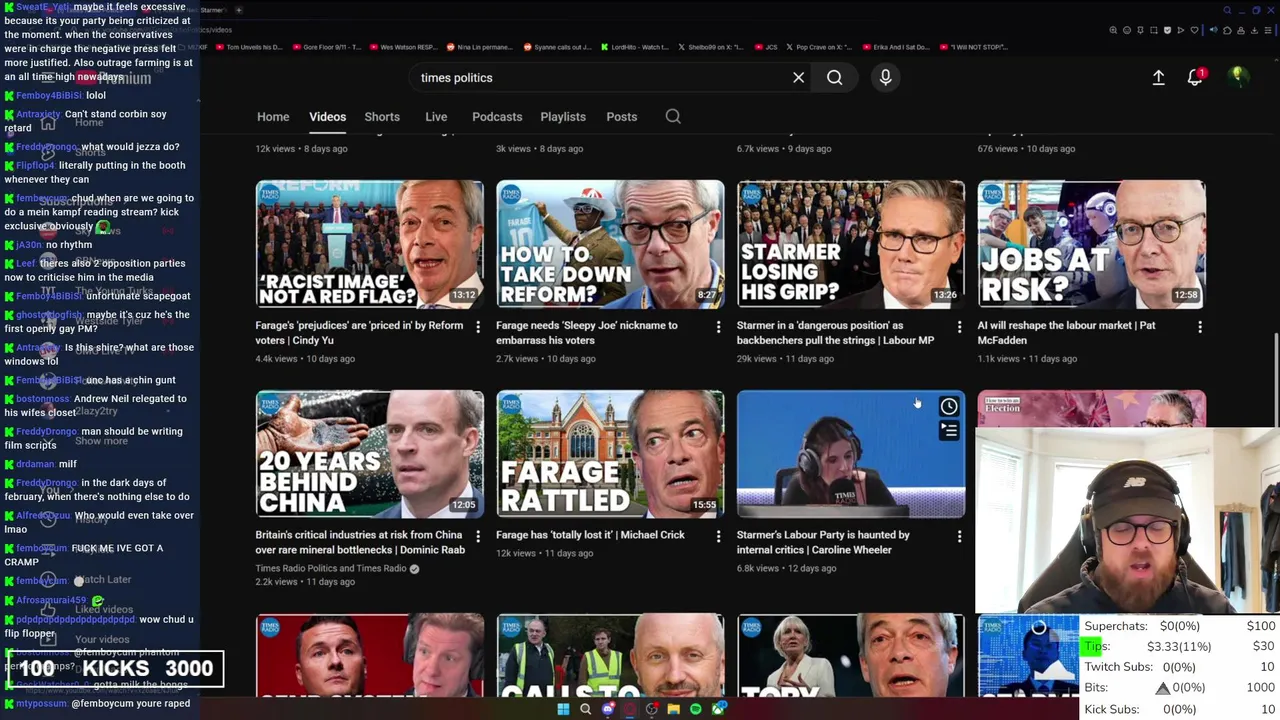Switch to the Home channel tab

pyautogui.click(x=273, y=117)
